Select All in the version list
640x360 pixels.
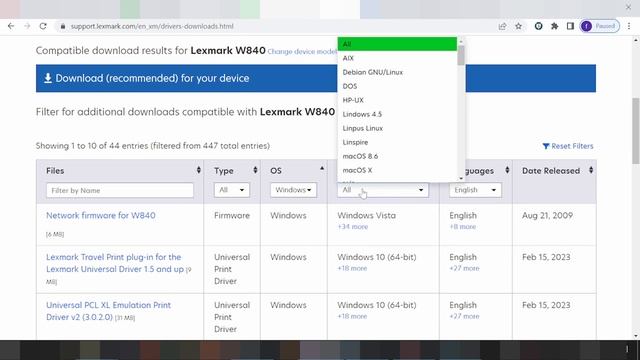click(397, 44)
